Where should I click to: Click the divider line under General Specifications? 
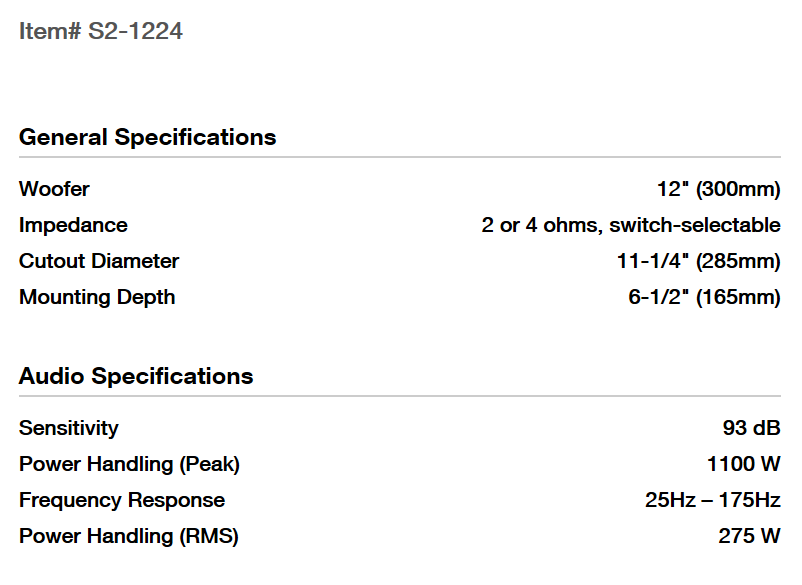[x=400, y=157]
